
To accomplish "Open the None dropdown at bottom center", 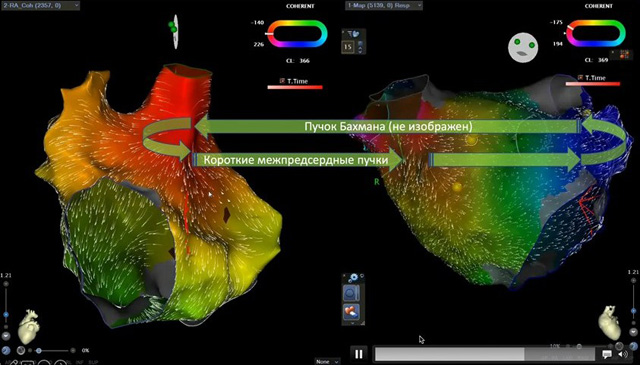I will coord(327,361).
